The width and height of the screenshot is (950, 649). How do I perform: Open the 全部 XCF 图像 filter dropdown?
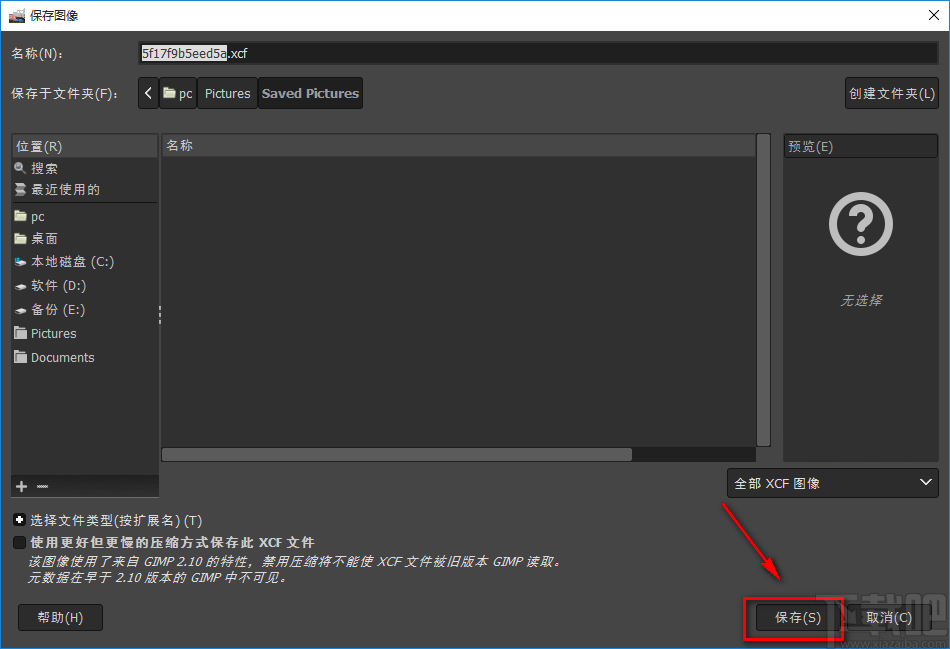832,483
